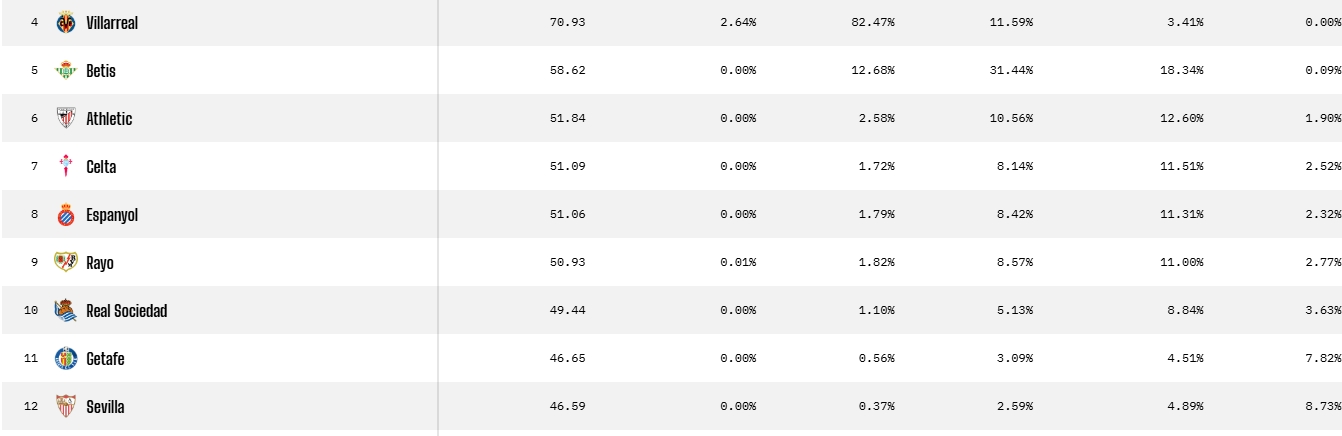
Task: Open the Betis team name link
Action: 101,71
